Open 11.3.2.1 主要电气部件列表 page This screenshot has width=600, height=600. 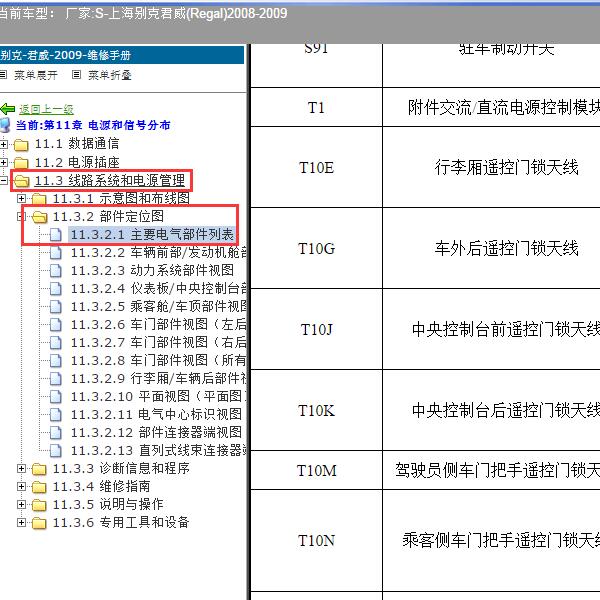tap(152, 234)
